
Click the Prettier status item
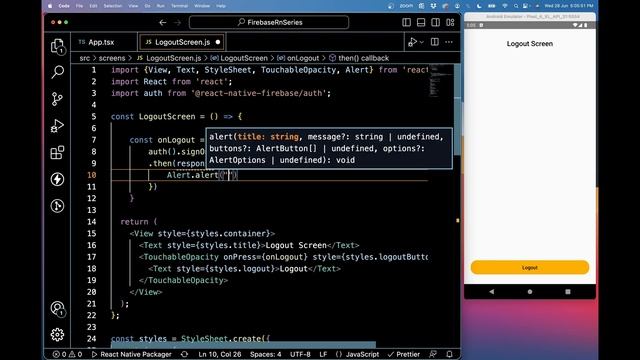(404, 354)
